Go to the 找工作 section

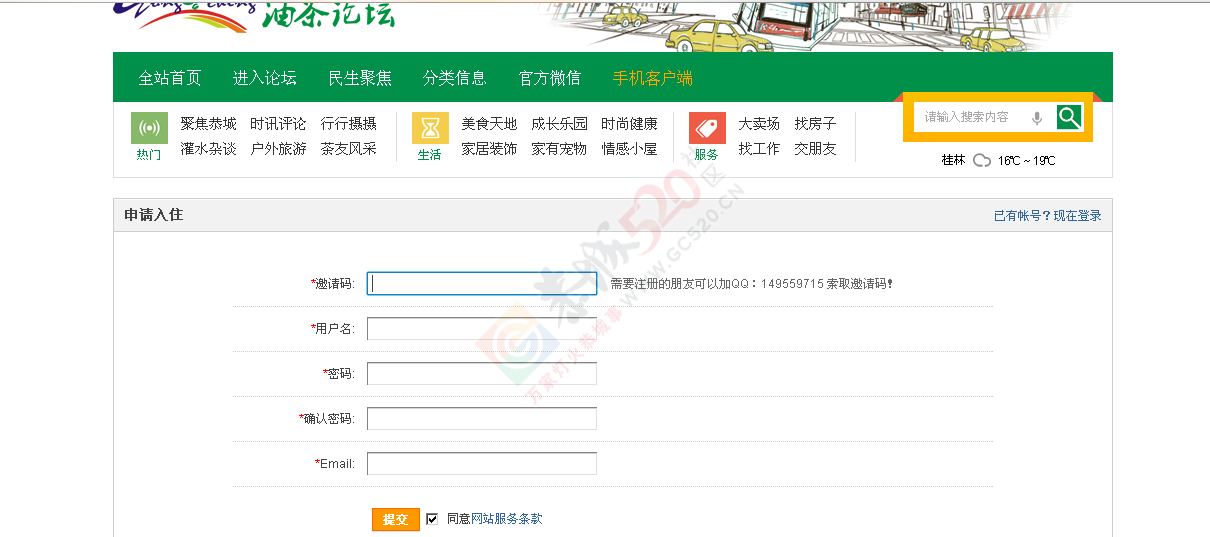tap(759, 149)
